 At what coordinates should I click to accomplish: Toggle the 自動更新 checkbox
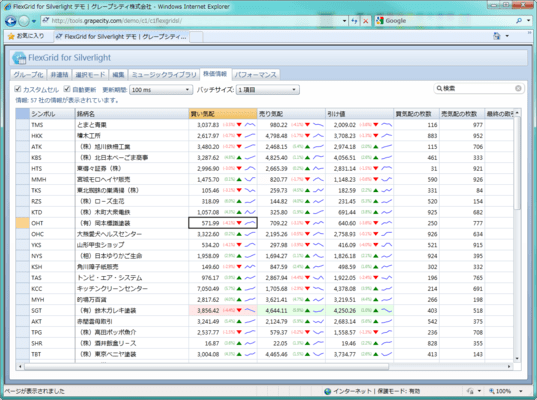(x=67, y=89)
